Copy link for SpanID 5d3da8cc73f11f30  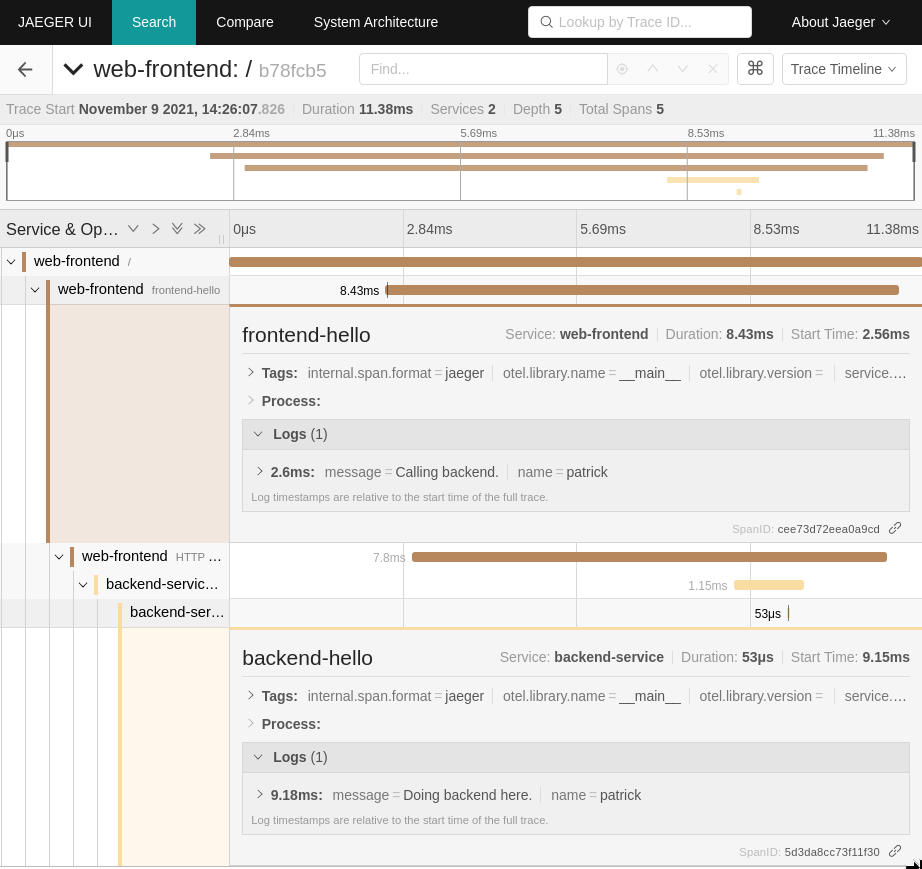coord(894,852)
